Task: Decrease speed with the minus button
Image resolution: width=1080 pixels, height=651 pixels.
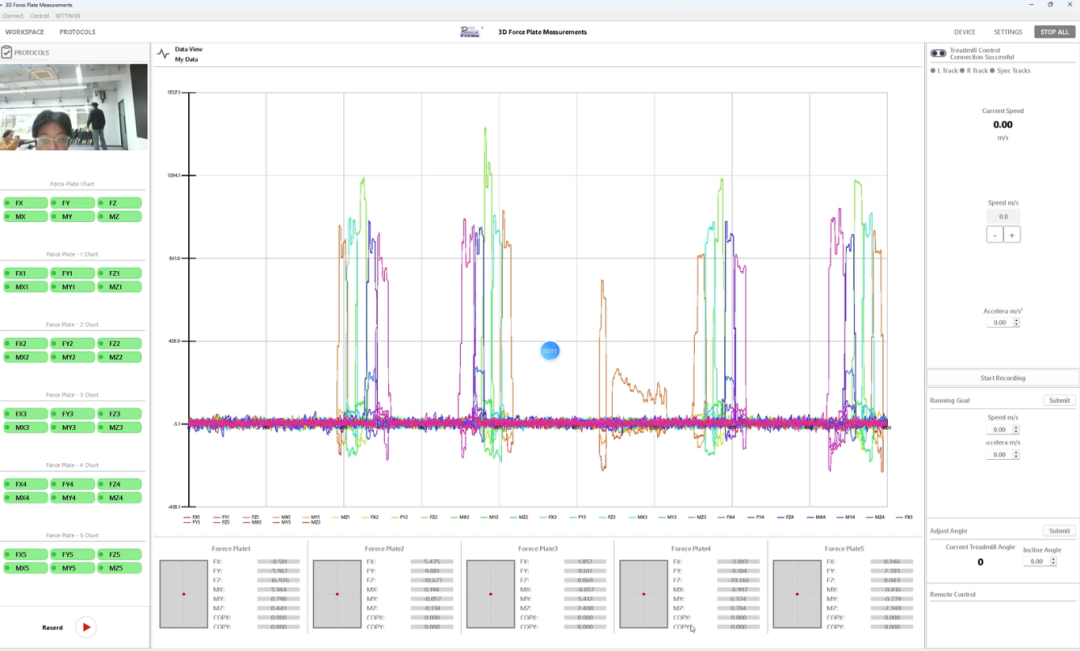Action: (994, 234)
